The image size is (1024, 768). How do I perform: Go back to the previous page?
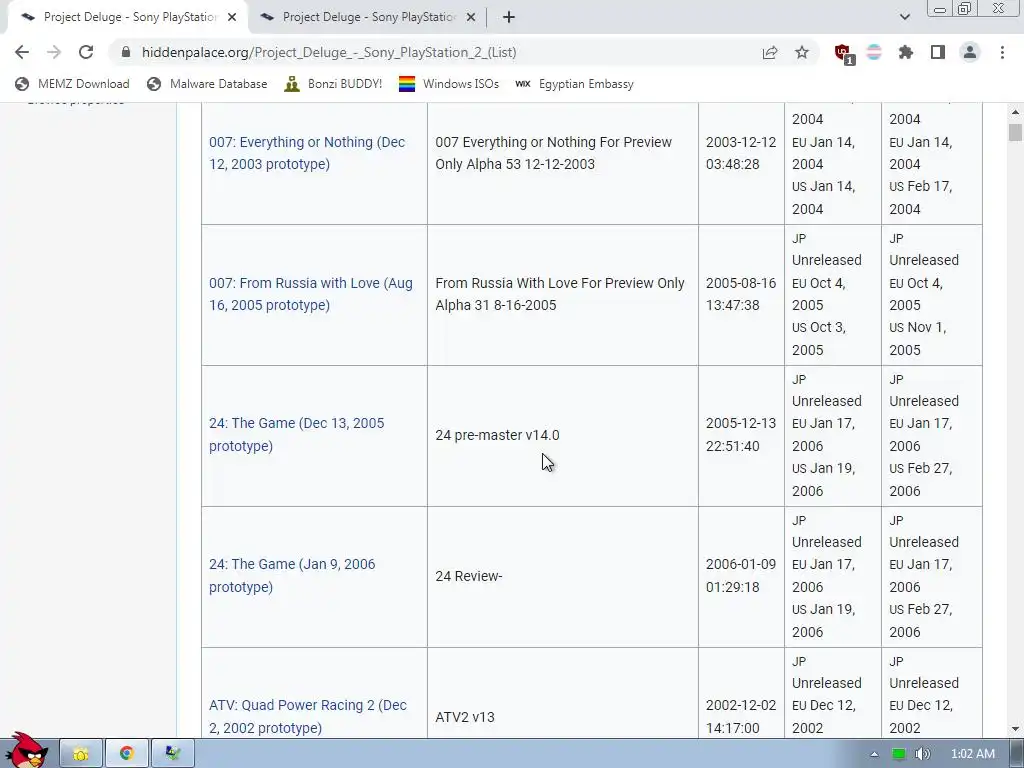click(x=22, y=52)
